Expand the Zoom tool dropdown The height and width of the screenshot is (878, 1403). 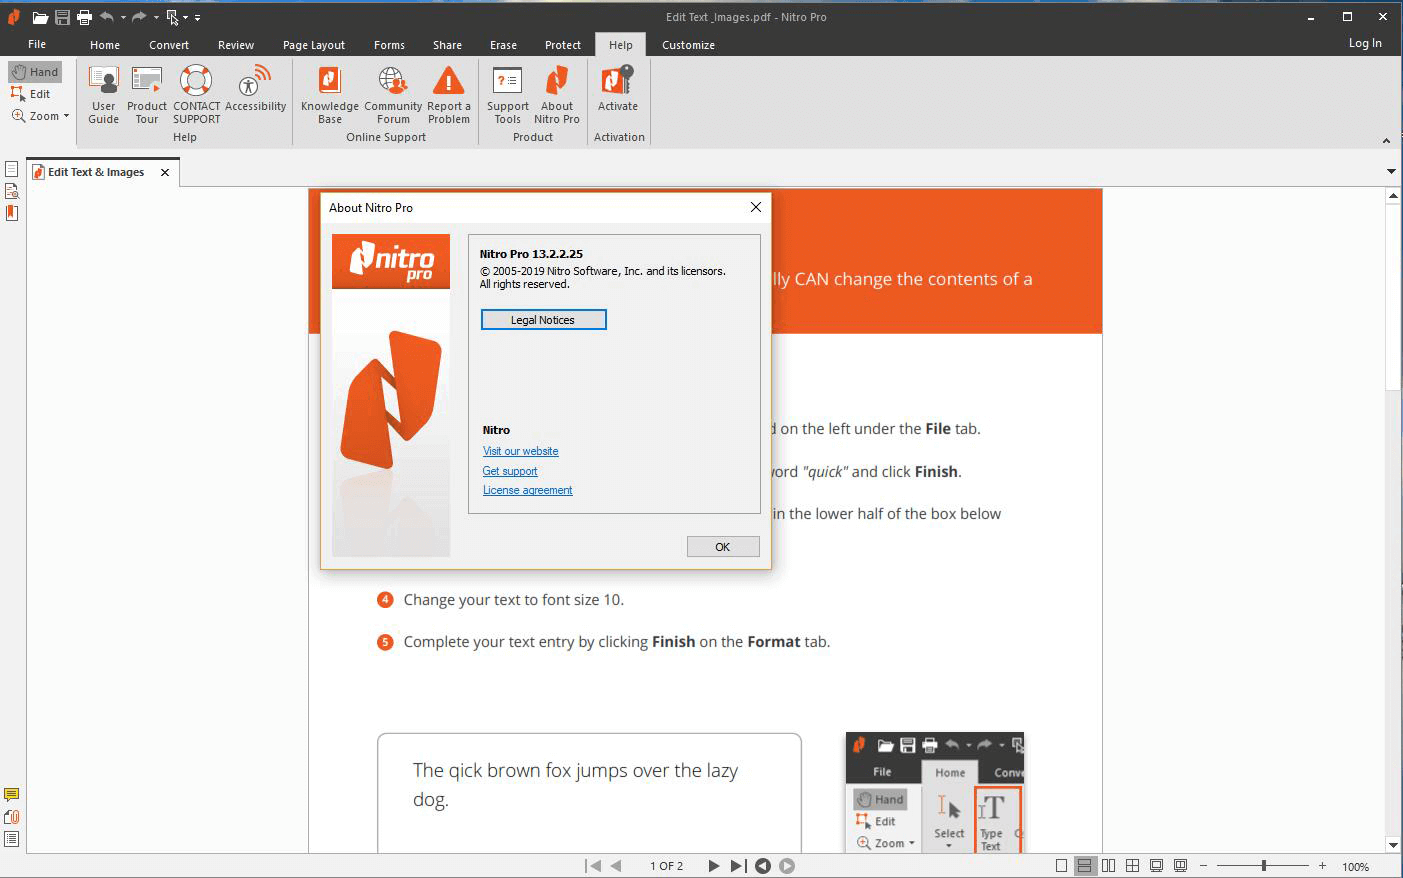pyautogui.click(x=66, y=116)
